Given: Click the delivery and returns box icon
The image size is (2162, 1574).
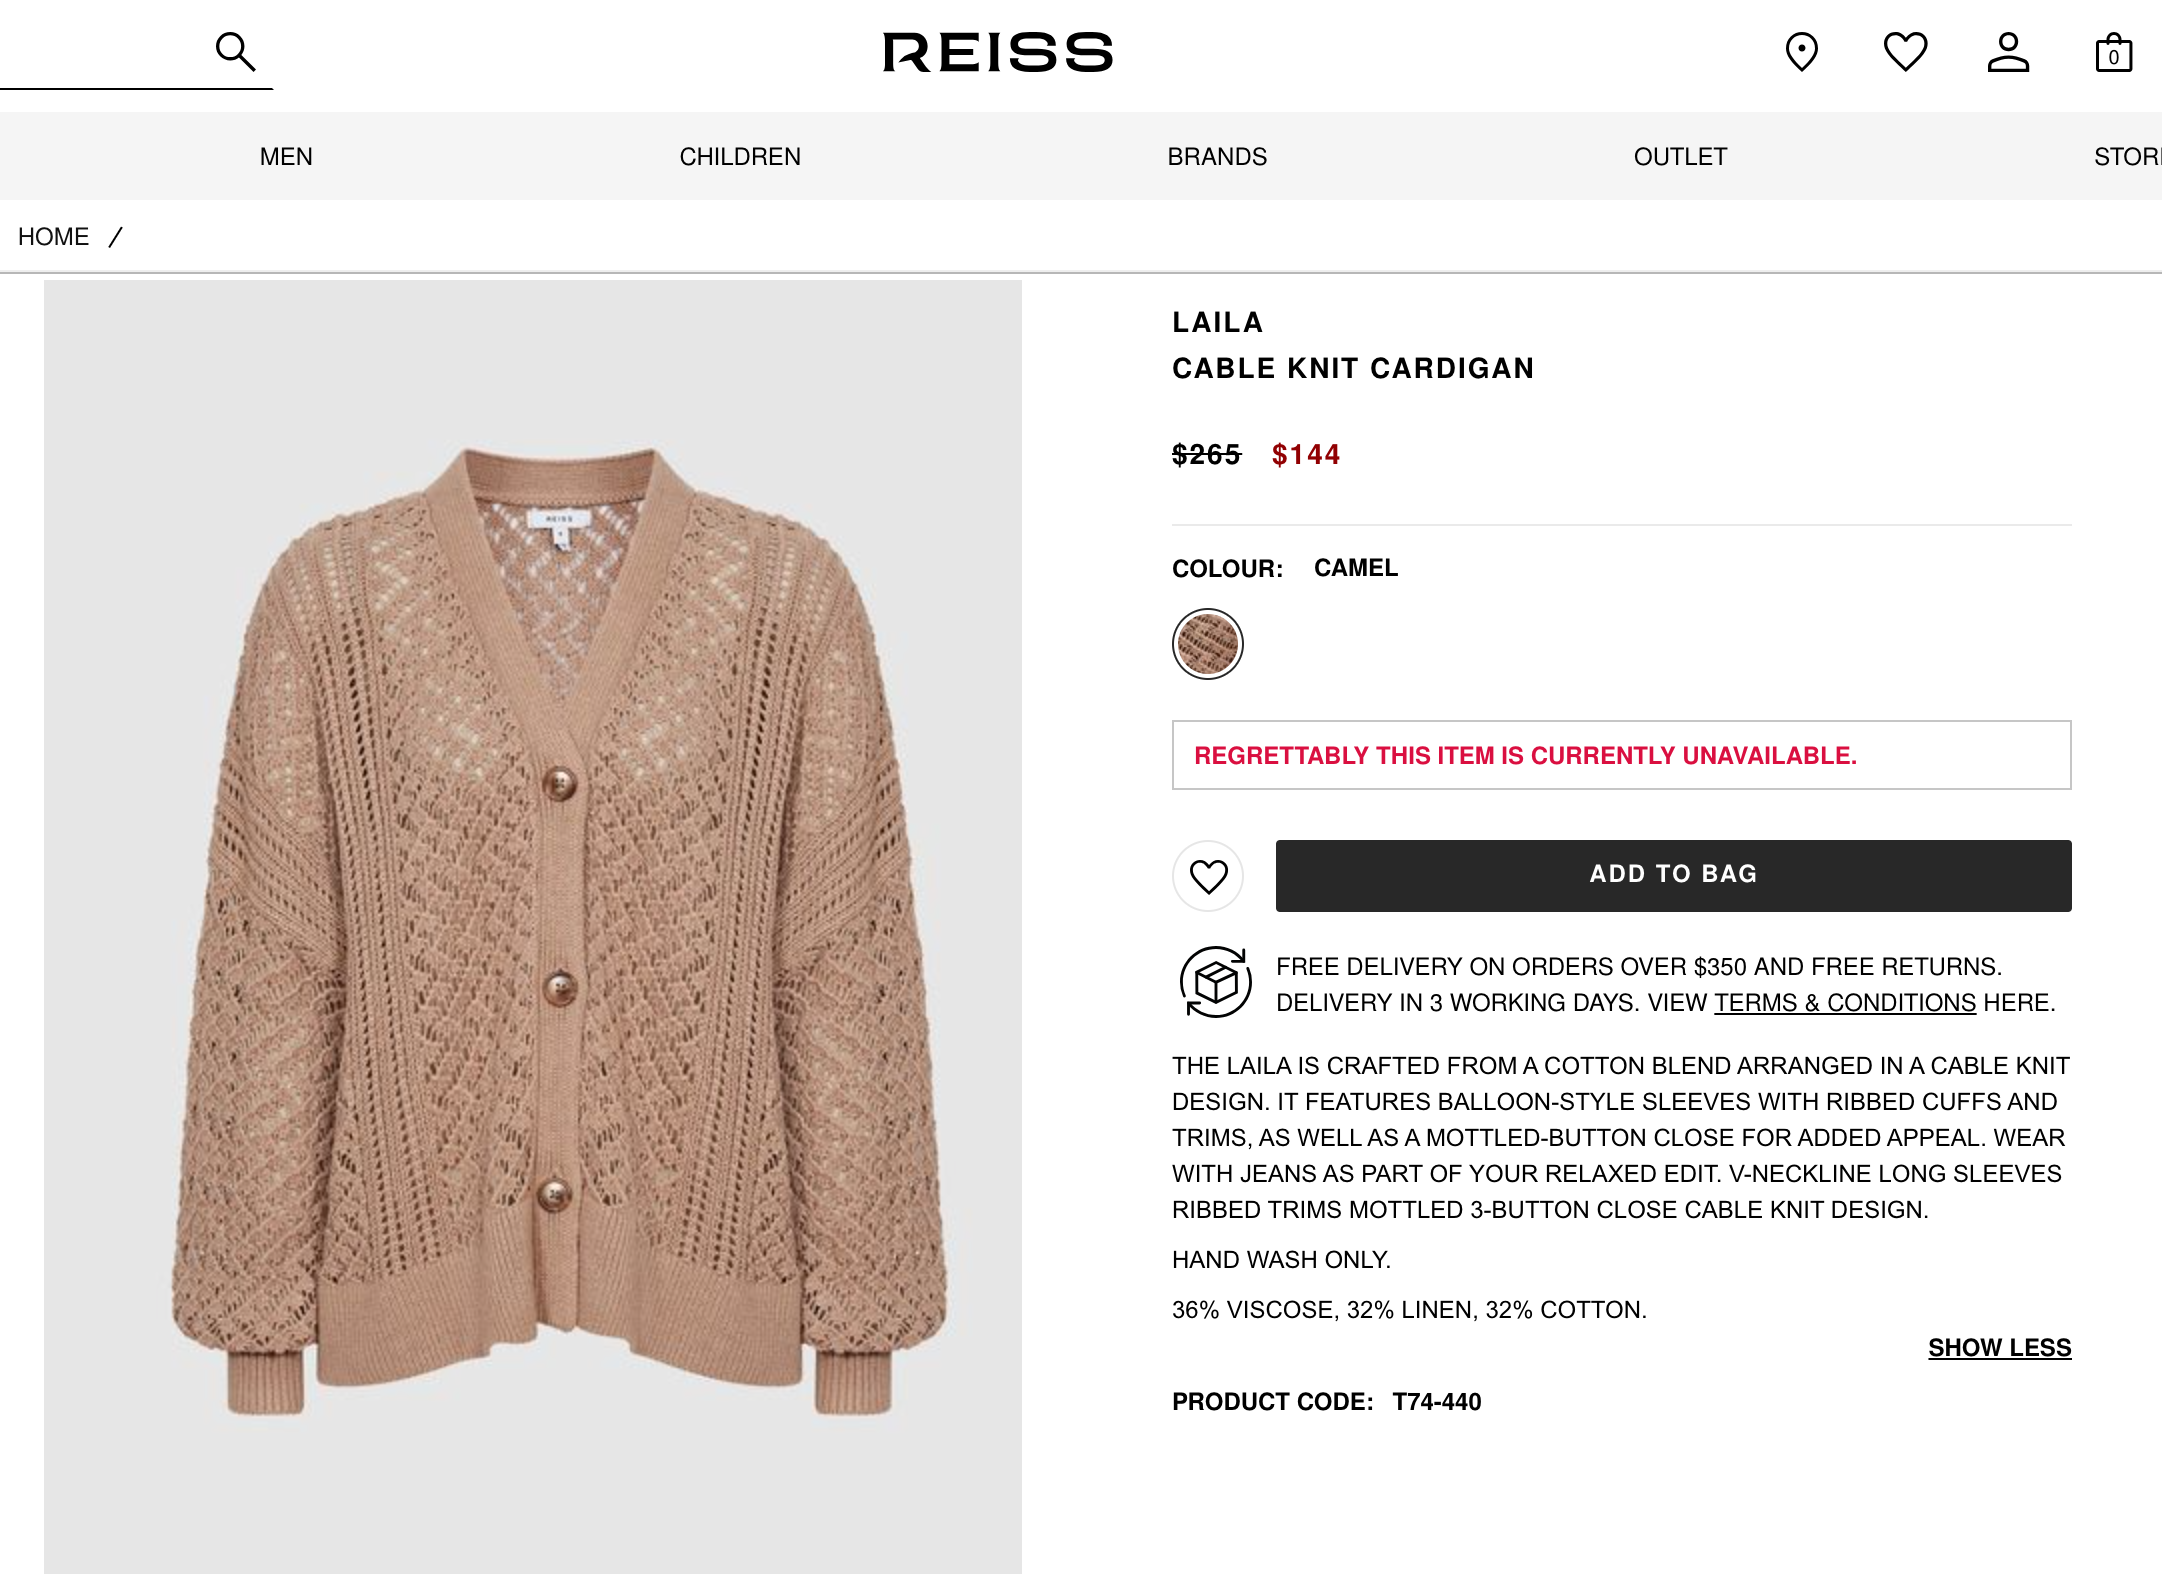Looking at the screenshot, I should (1215, 982).
